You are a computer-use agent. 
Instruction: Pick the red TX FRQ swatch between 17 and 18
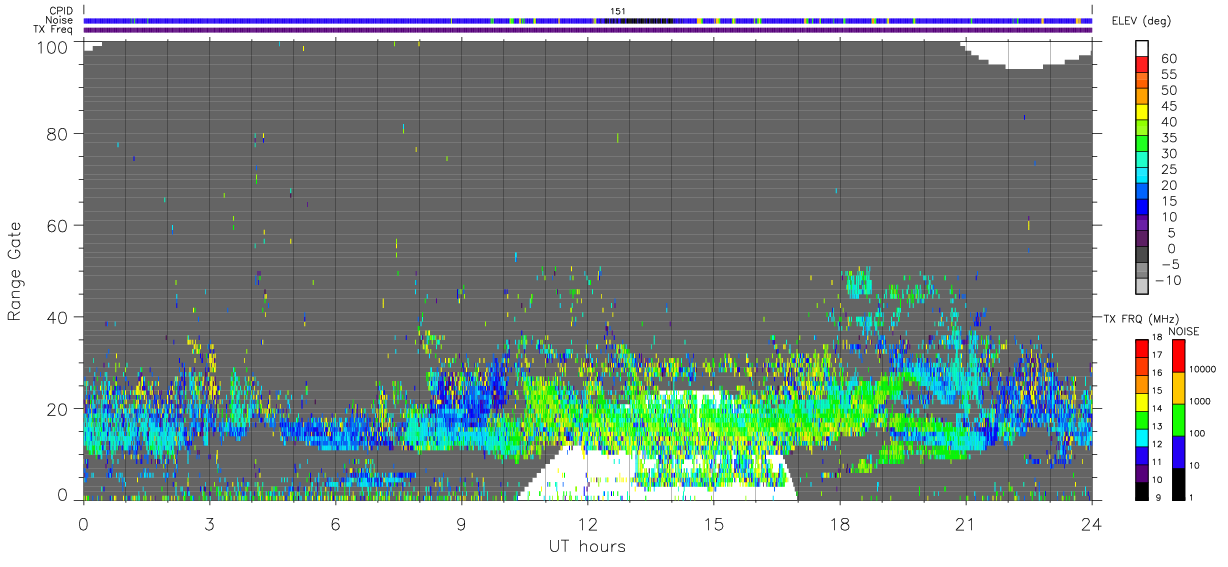pyautogui.click(x=1142, y=348)
